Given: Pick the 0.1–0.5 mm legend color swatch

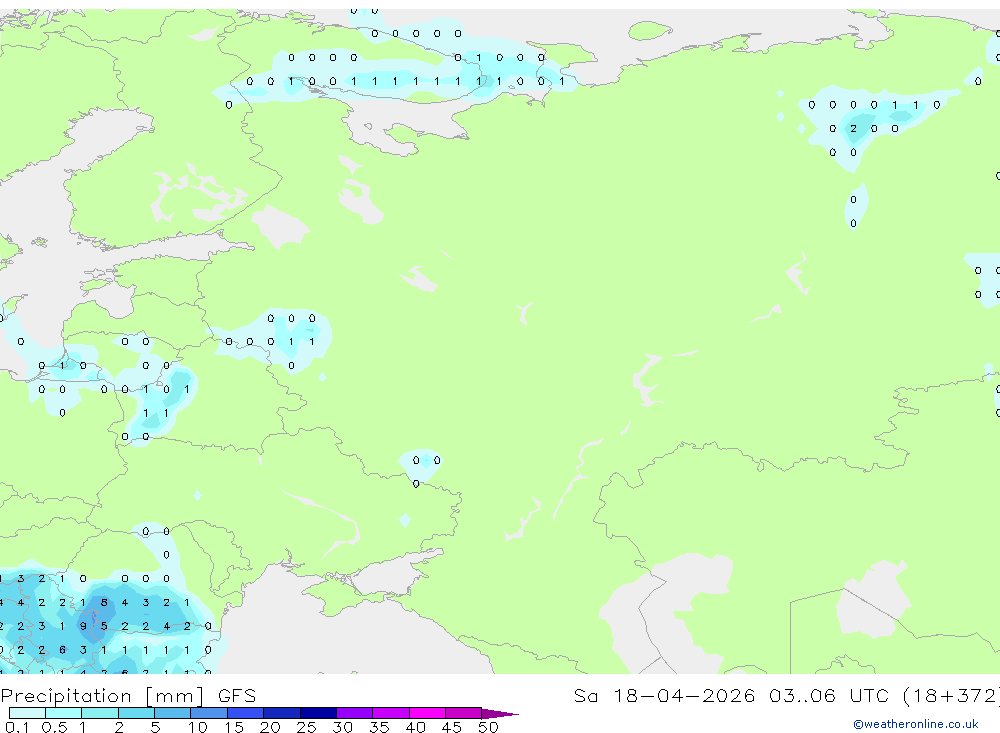Looking at the screenshot, I should 27,713.
